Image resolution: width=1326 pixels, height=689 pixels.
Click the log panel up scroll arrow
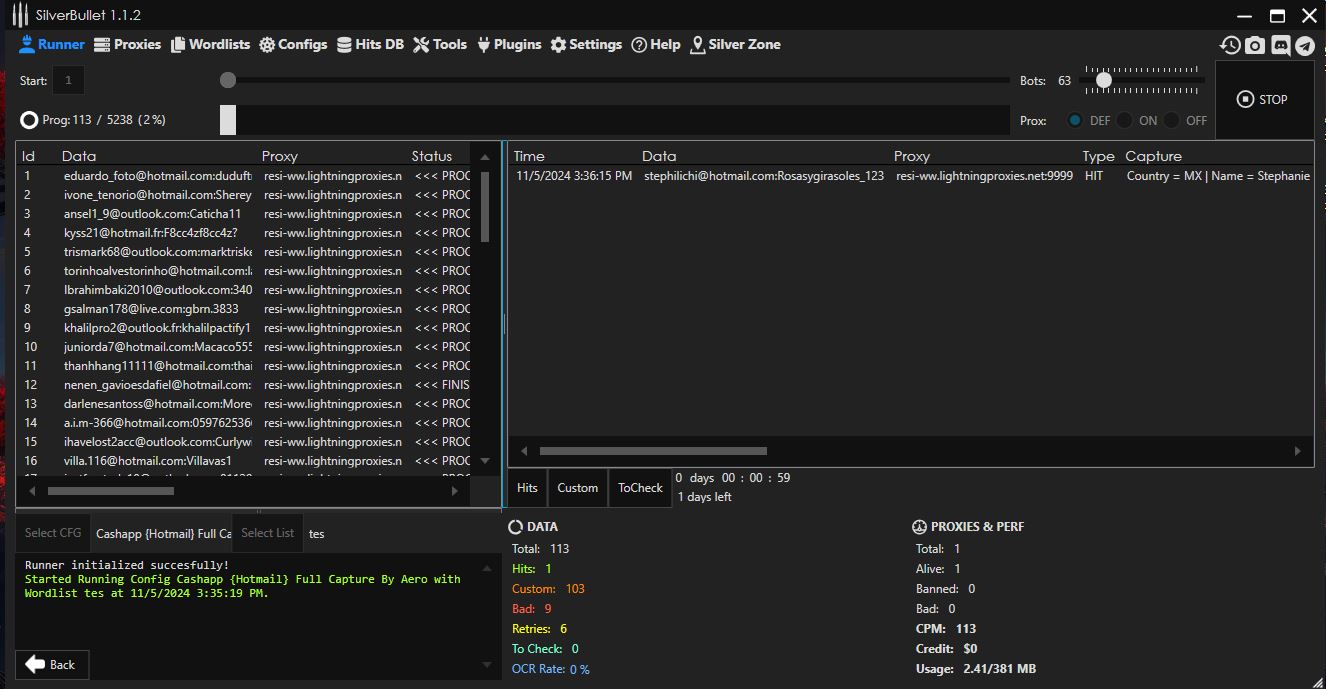(x=488, y=568)
